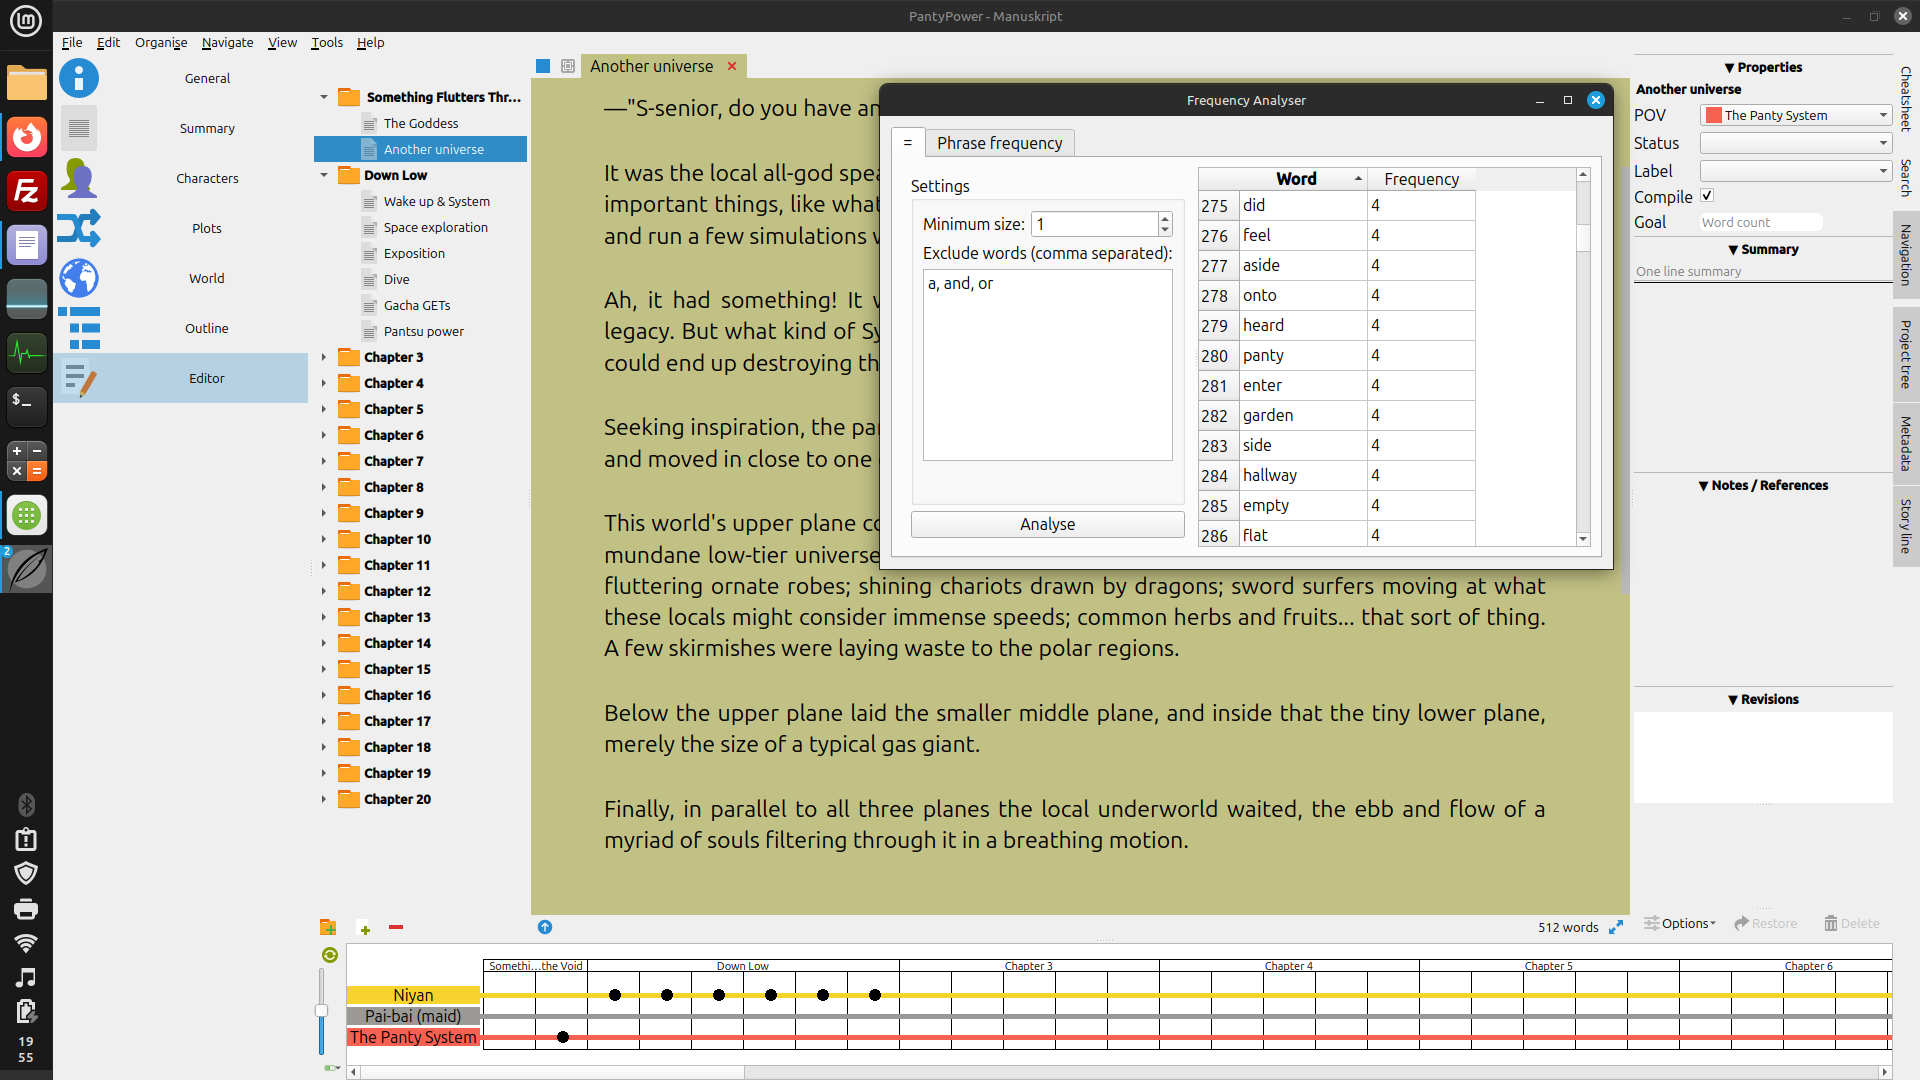Expand the Chapter 3 folder

pos(324,357)
